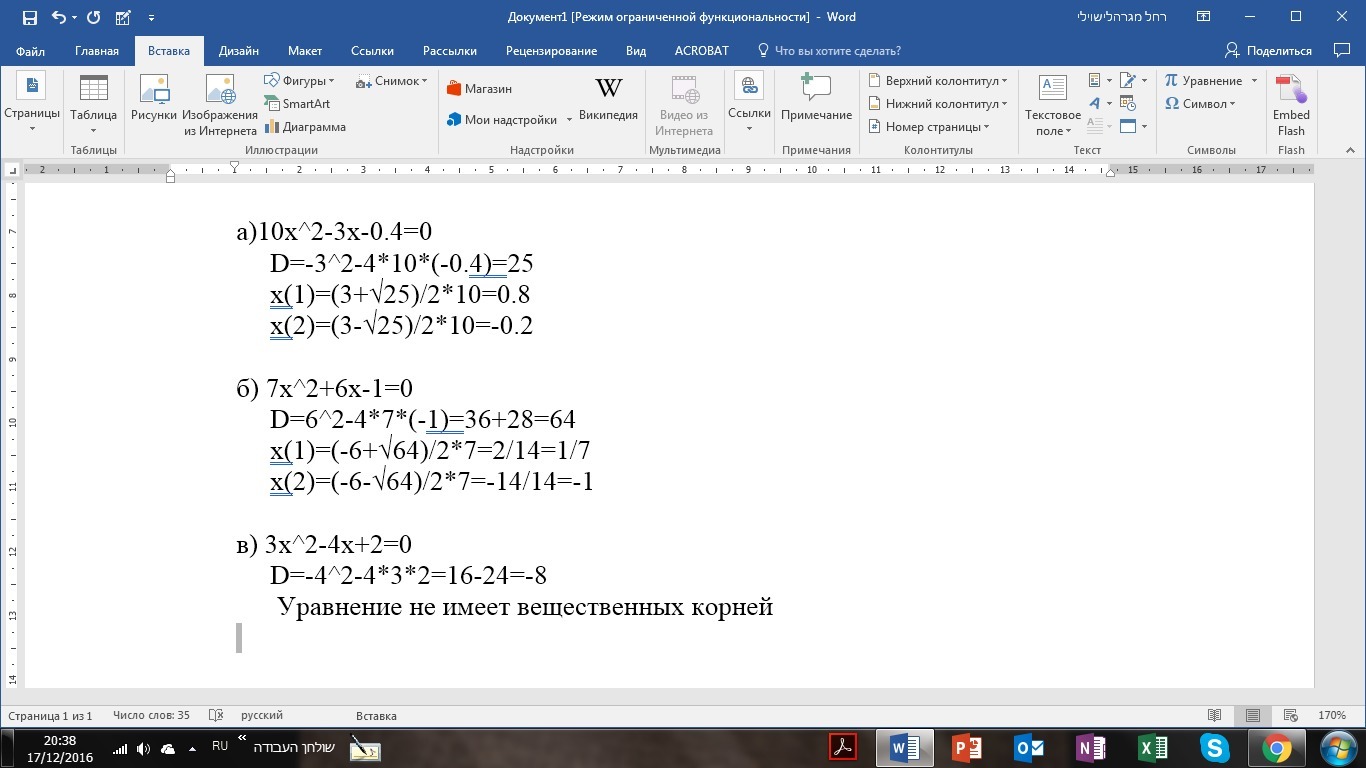Customize the Quick Access Toolbar dropdown
The width and height of the screenshot is (1366, 768).
click(x=151, y=17)
